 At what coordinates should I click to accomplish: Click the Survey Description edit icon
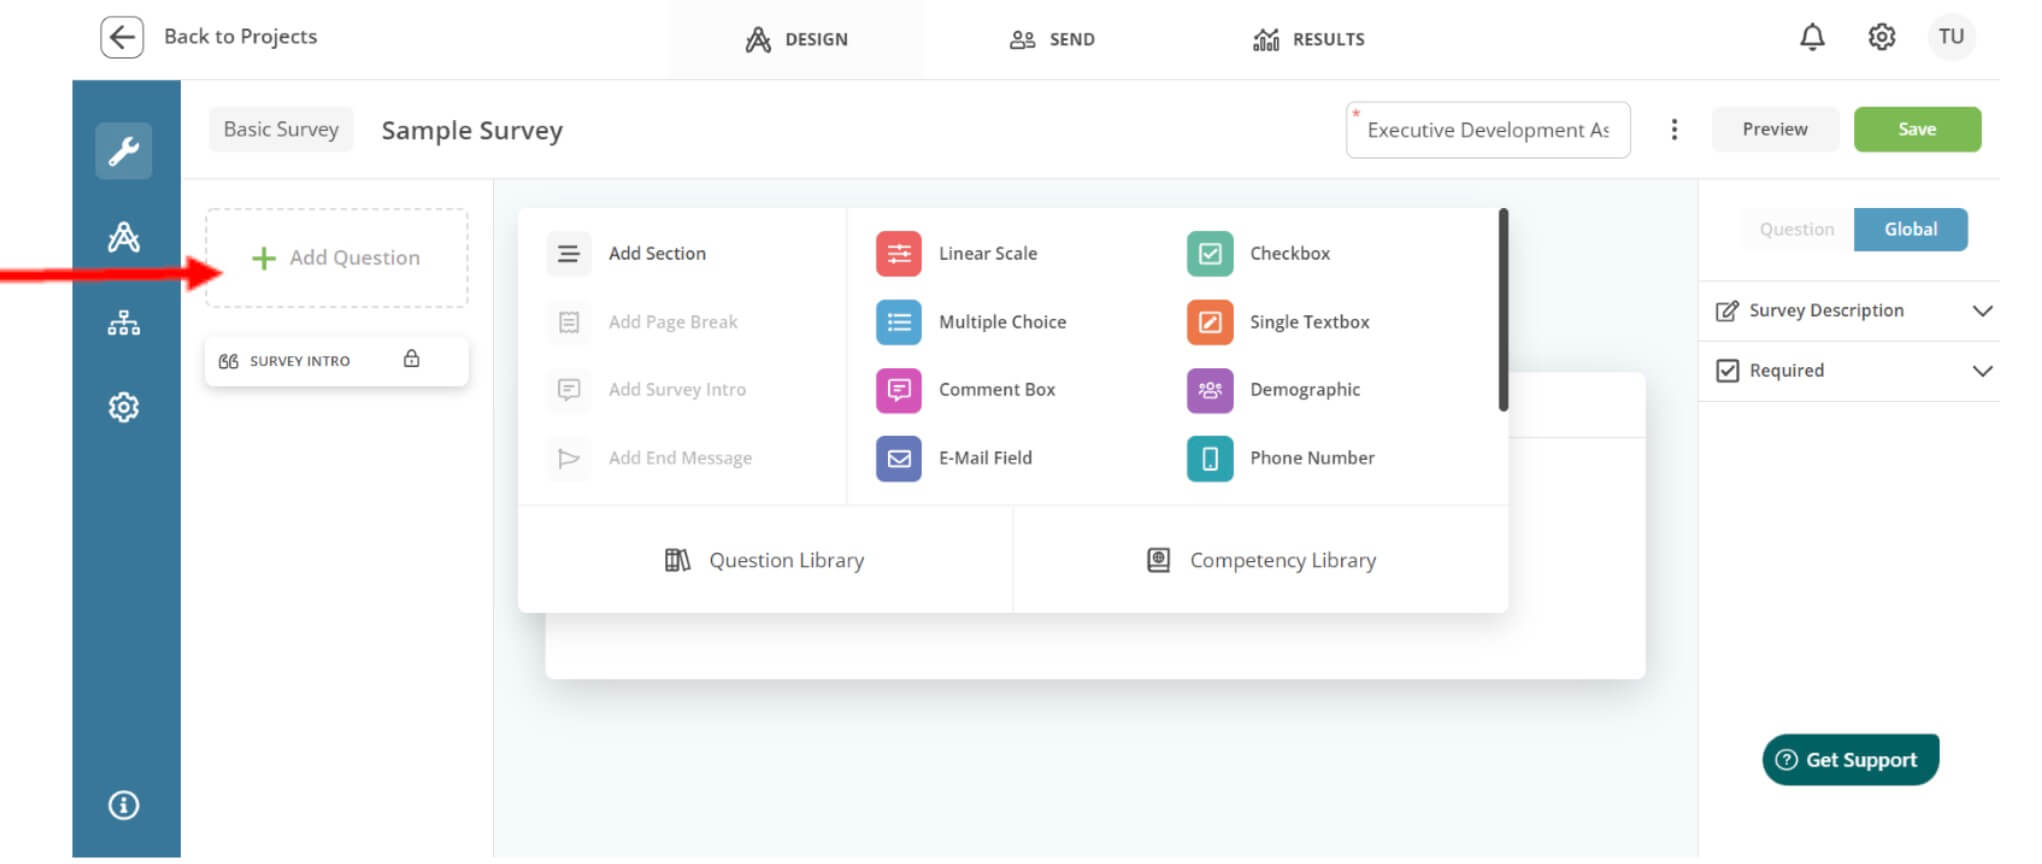[1727, 311]
